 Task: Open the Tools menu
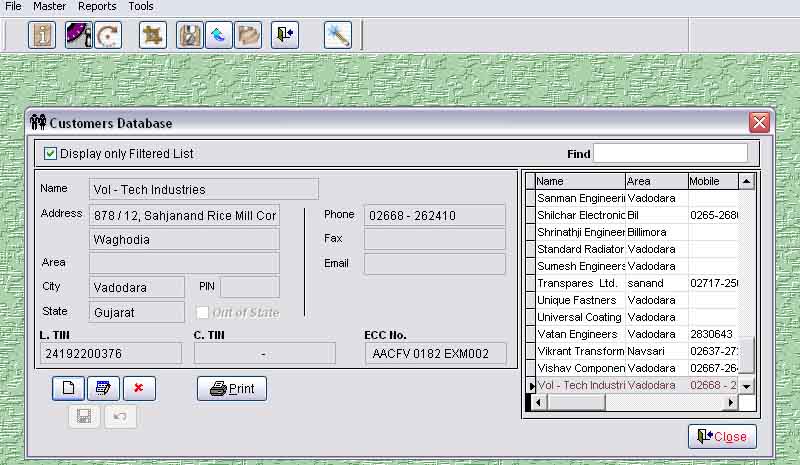(x=141, y=6)
